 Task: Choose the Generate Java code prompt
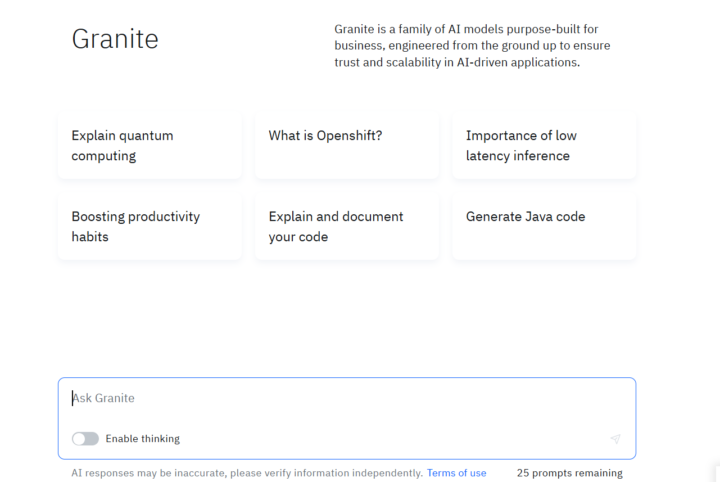pos(544,227)
